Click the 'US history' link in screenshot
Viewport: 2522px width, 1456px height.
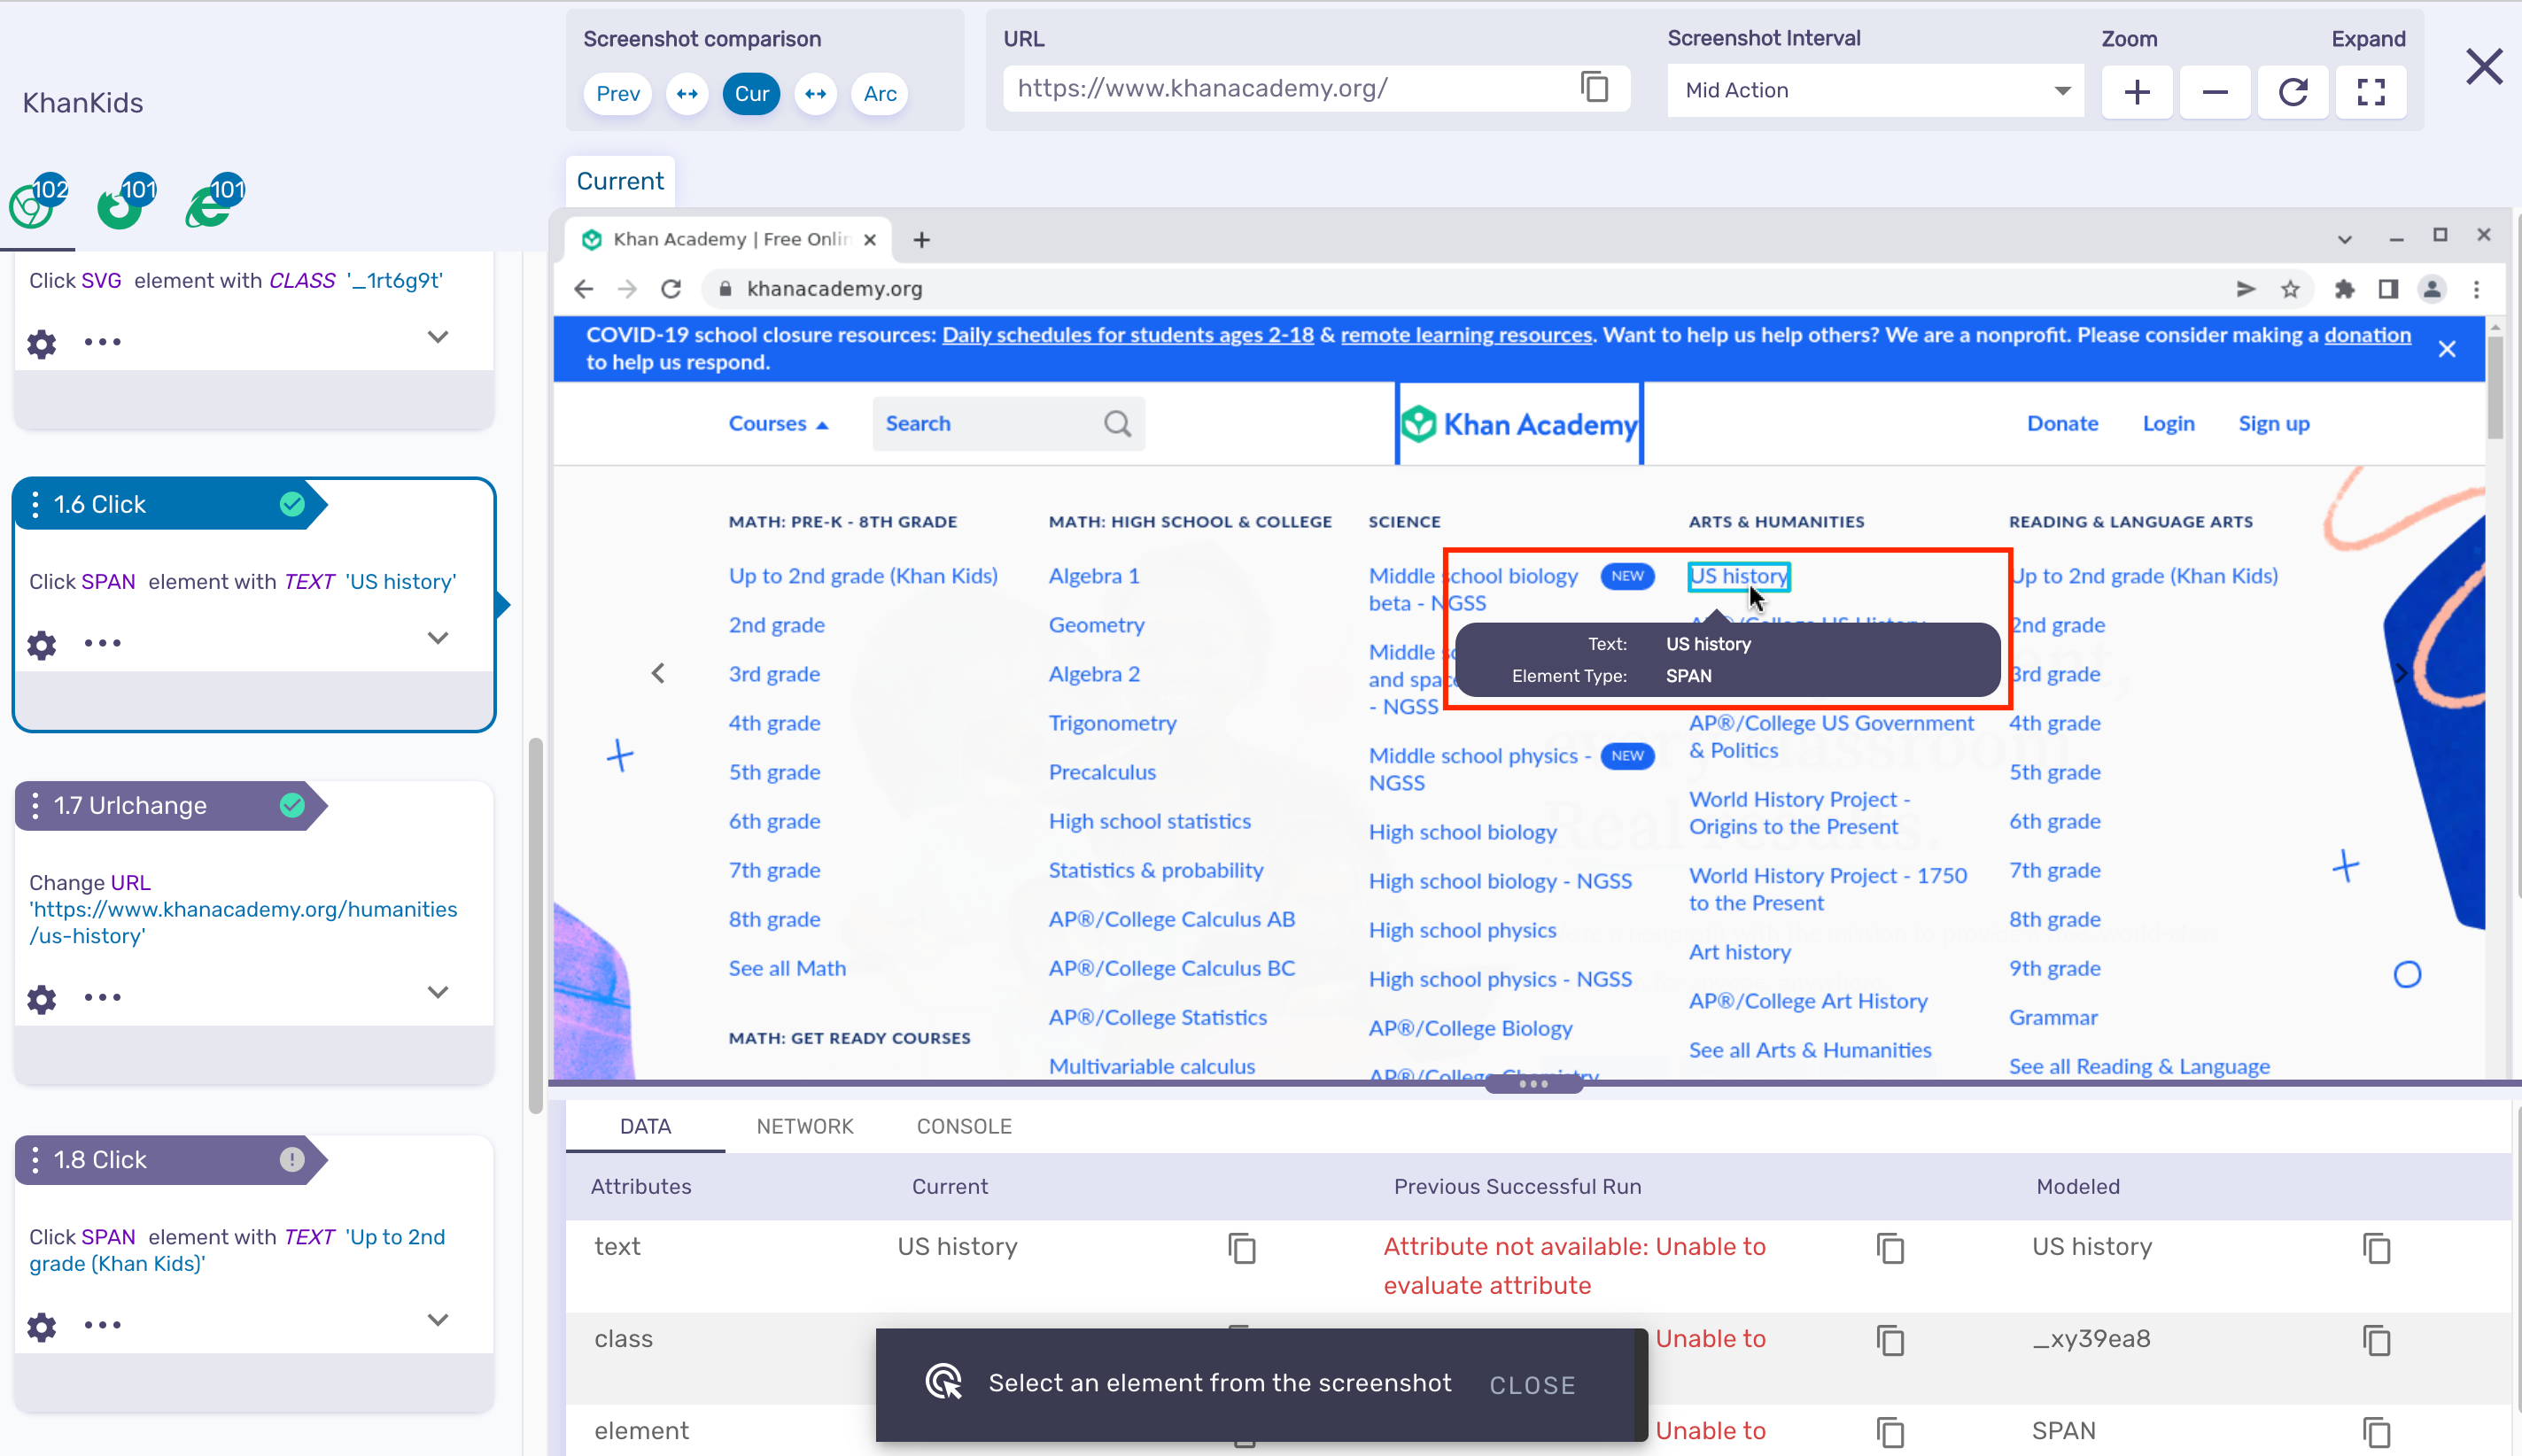tap(1739, 577)
